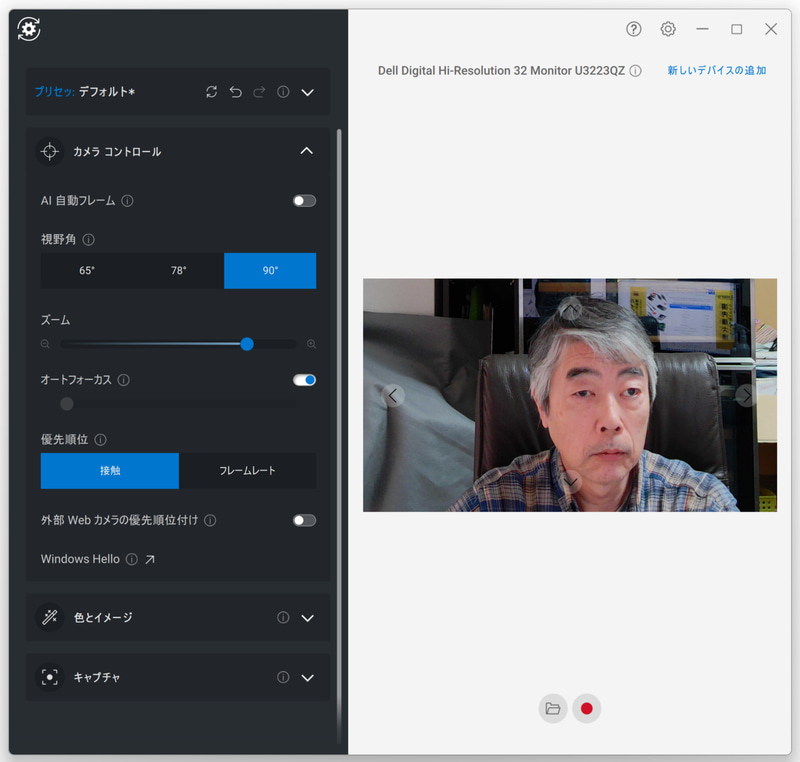The height and width of the screenshot is (762, 800).
Task: Select the フレームレート priority option
Action: click(247, 471)
